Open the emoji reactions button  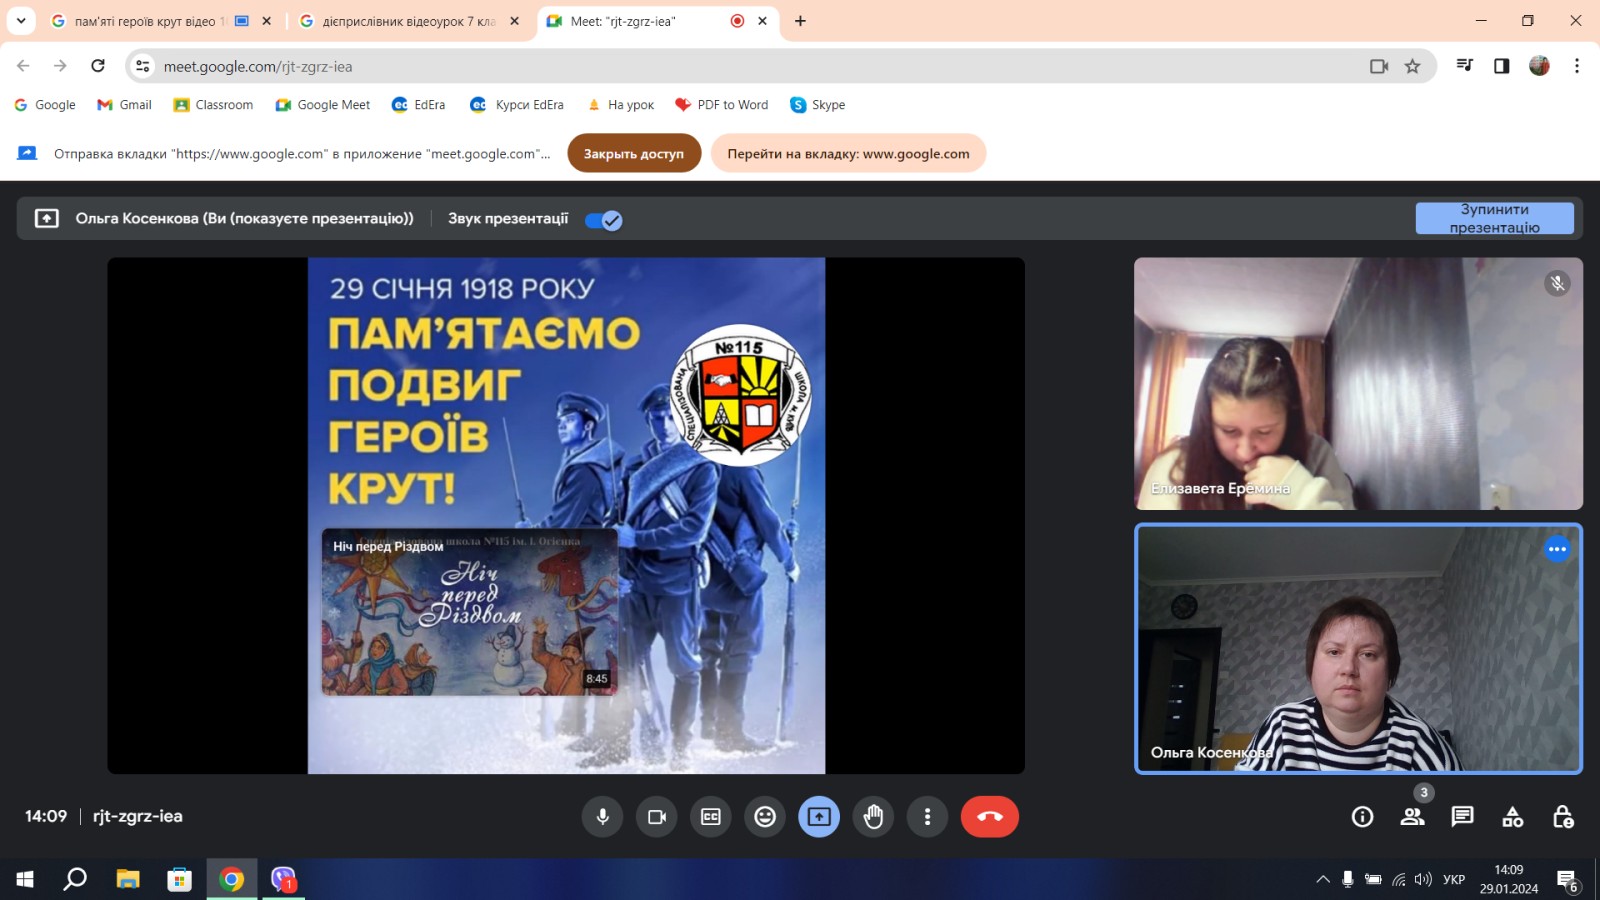tap(765, 817)
